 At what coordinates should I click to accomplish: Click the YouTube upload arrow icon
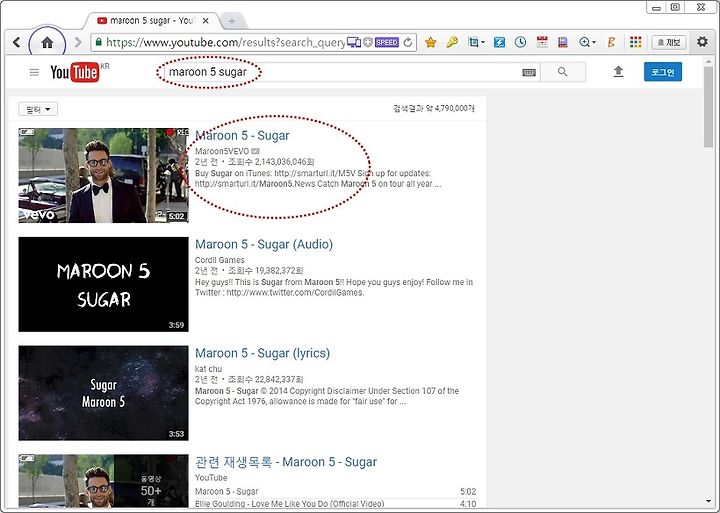[619, 72]
